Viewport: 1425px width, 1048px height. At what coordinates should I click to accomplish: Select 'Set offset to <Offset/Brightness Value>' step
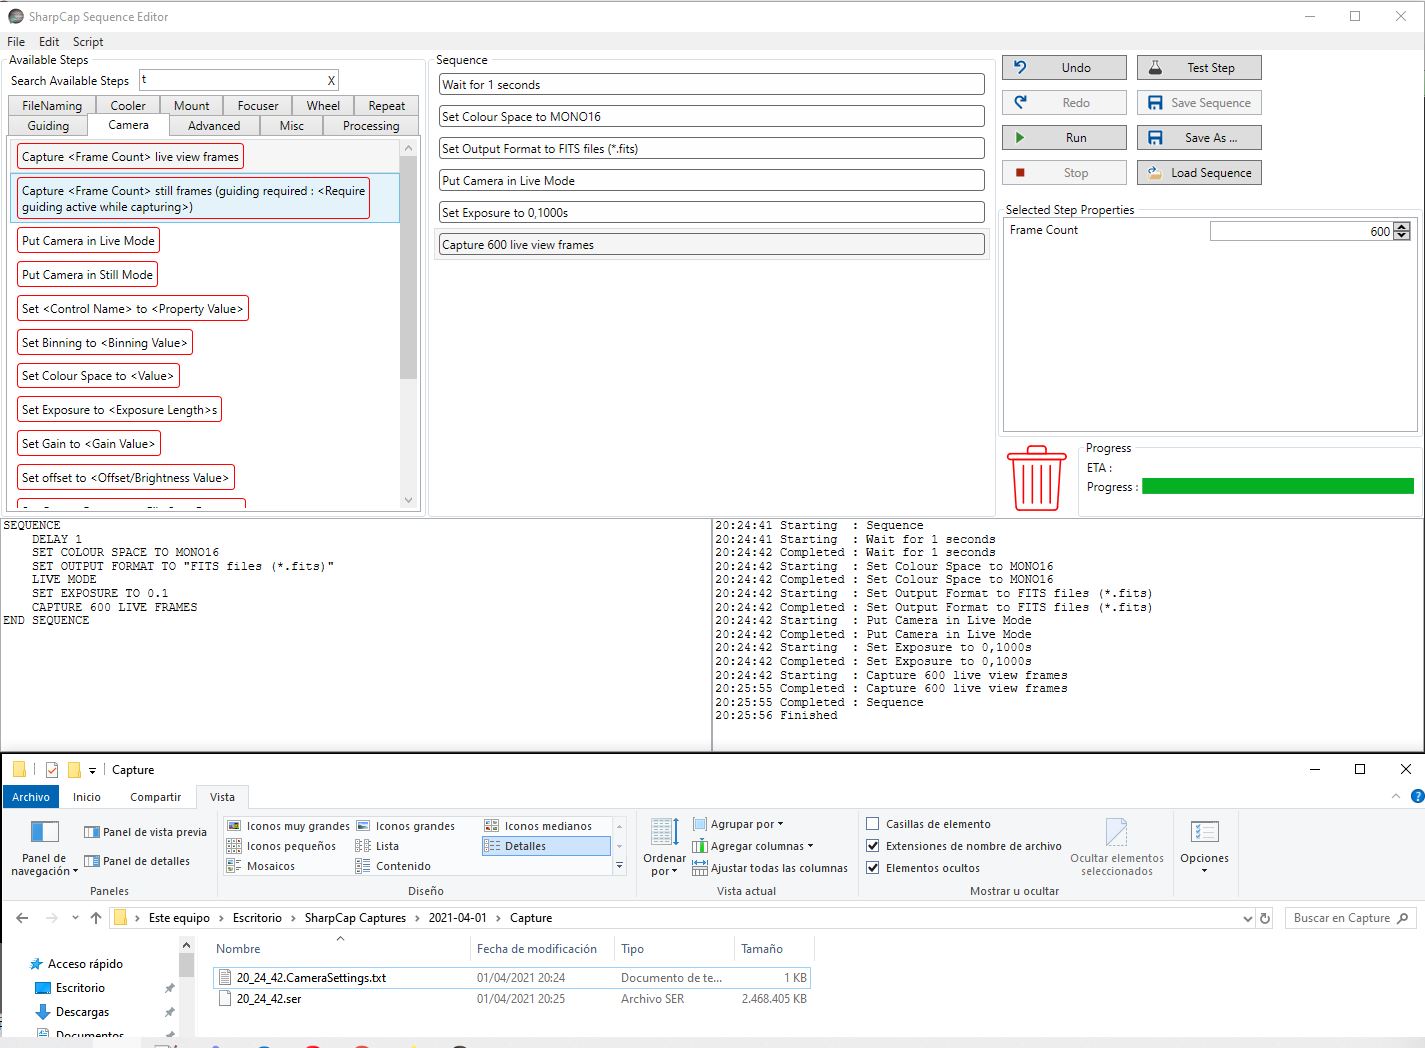tap(126, 478)
